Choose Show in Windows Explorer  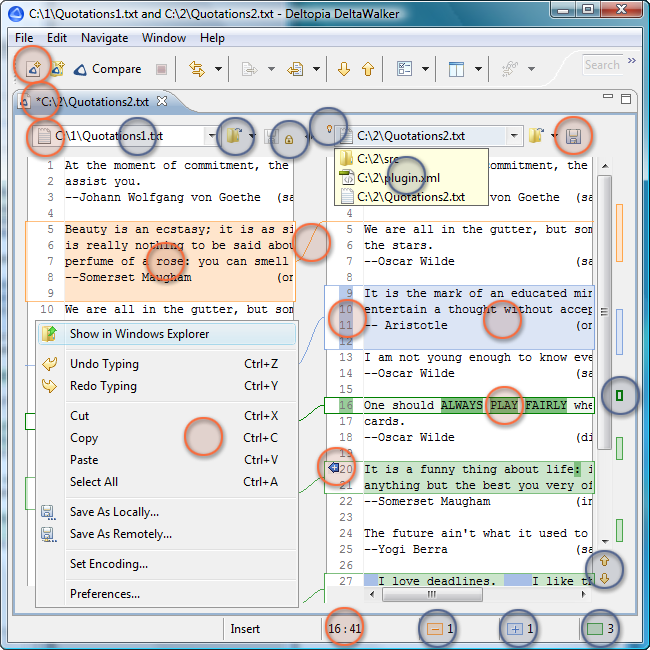pos(167,334)
